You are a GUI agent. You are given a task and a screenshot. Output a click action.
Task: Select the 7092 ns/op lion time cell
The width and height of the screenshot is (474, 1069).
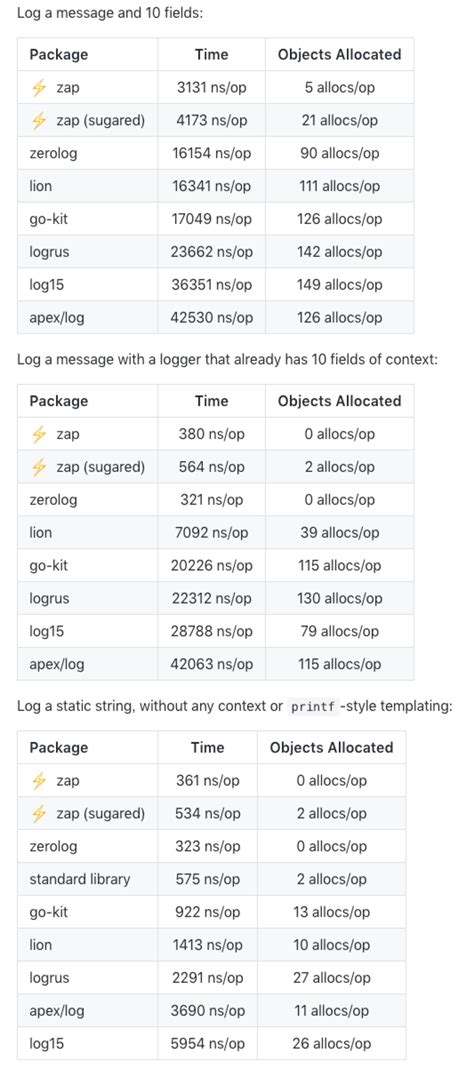pyautogui.click(x=211, y=532)
